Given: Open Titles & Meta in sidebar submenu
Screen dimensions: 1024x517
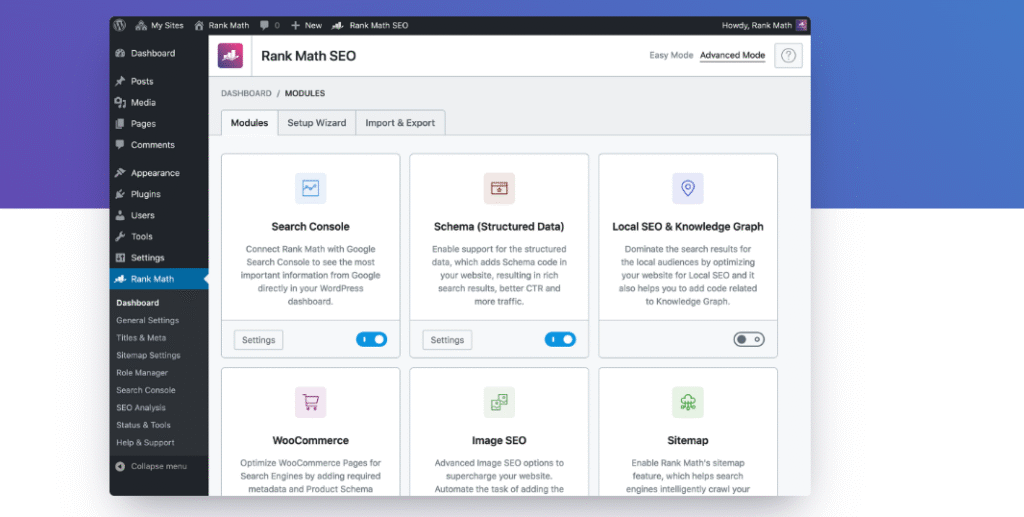Looking at the screenshot, I should pos(141,338).
